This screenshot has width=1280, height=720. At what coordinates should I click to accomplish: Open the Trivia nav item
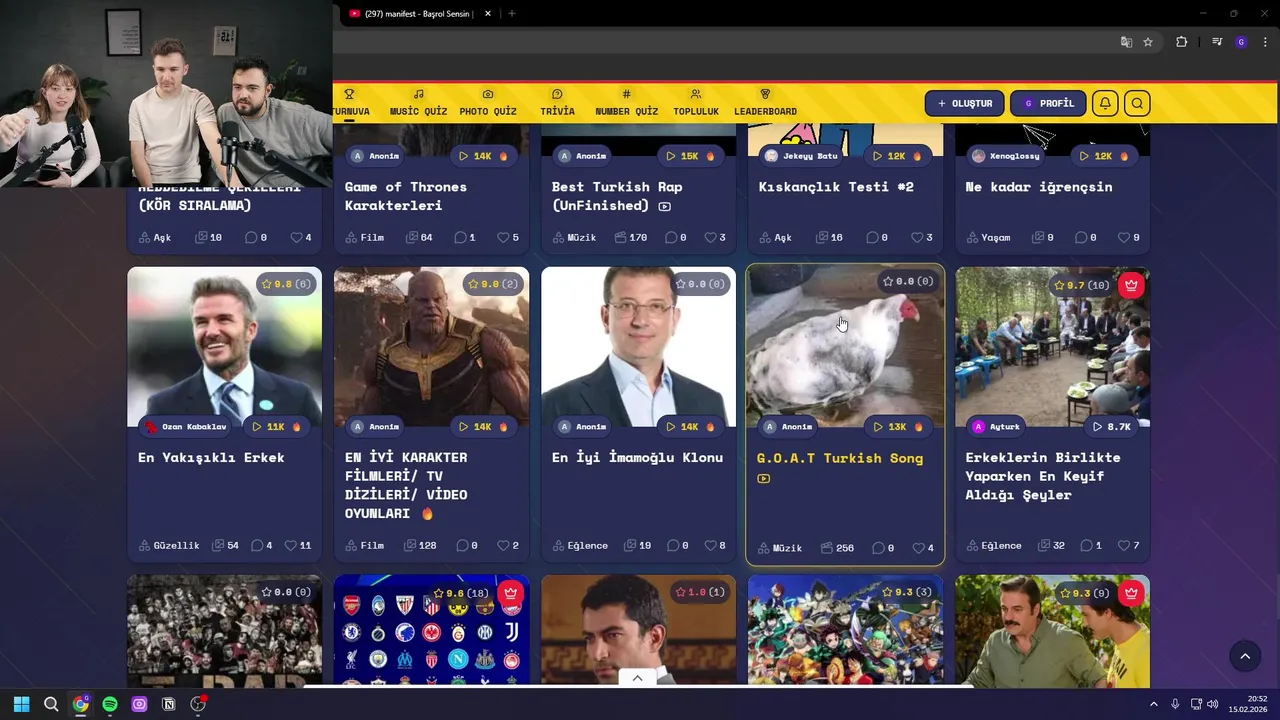click(x=557, y=103)
